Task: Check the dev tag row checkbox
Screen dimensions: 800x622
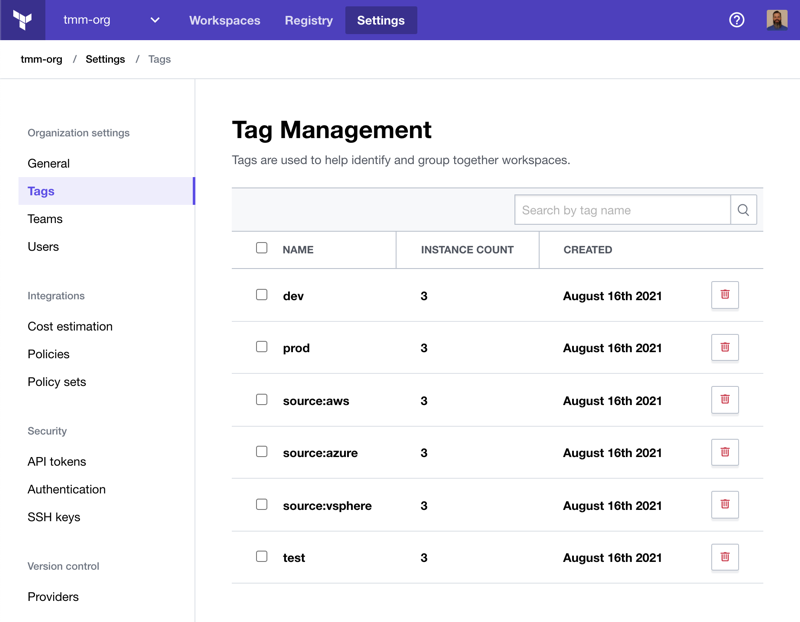Action: [261, 295]
